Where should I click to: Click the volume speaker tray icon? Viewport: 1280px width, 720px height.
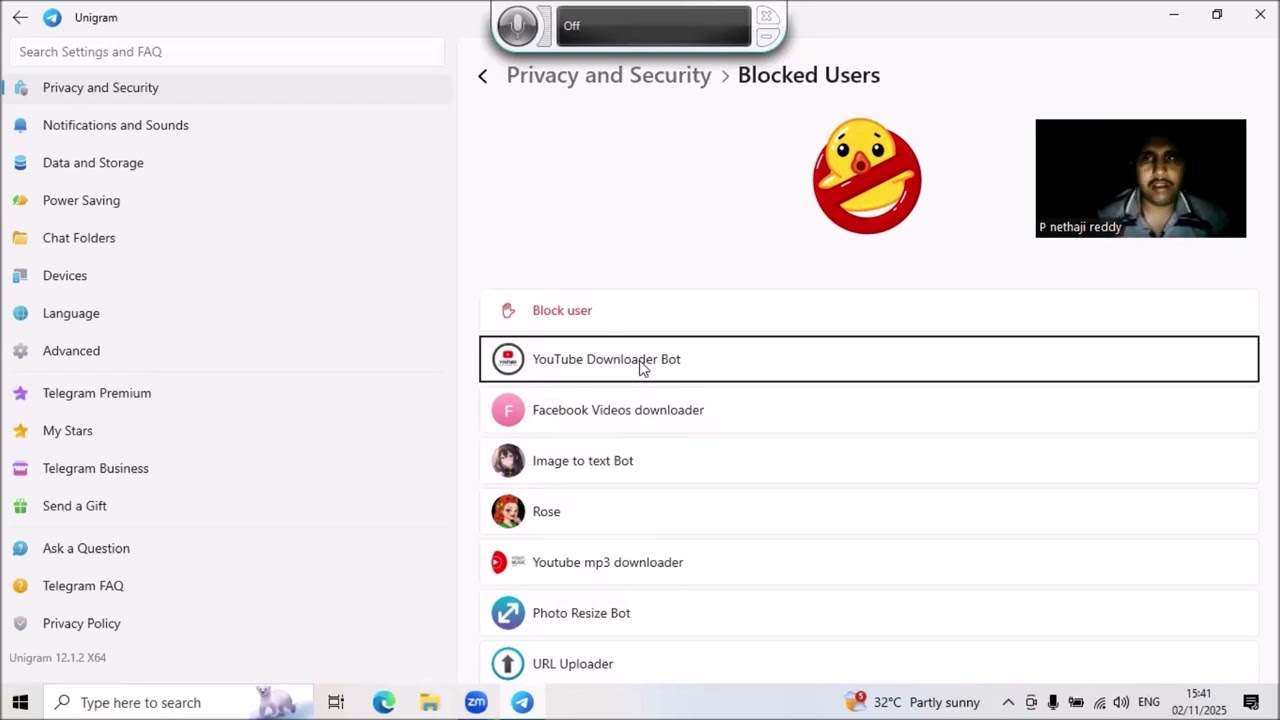[1121, 703]
